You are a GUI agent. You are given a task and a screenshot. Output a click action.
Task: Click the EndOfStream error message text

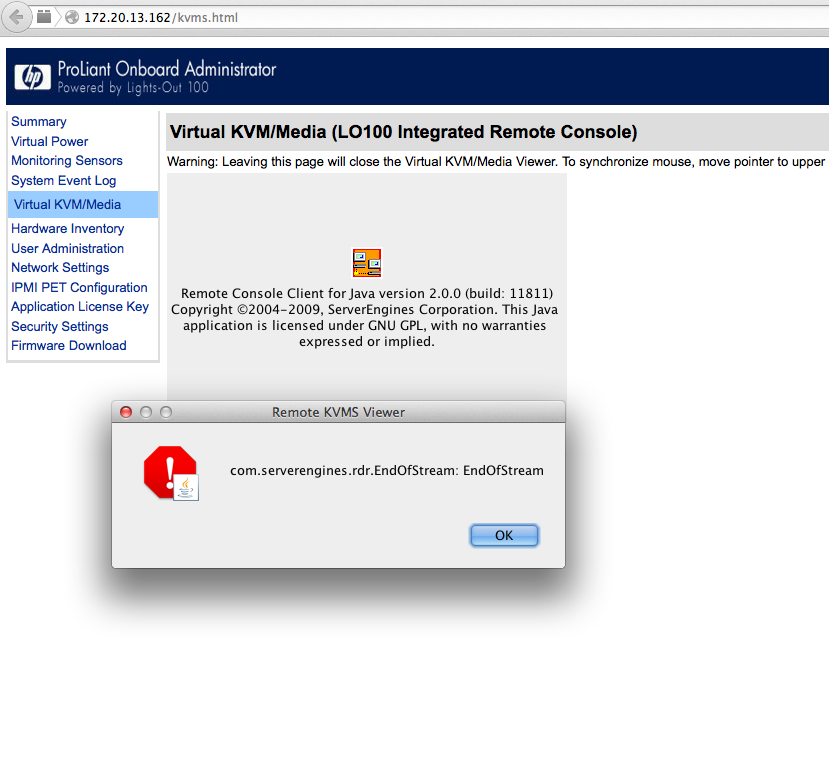tap(386, 471)
